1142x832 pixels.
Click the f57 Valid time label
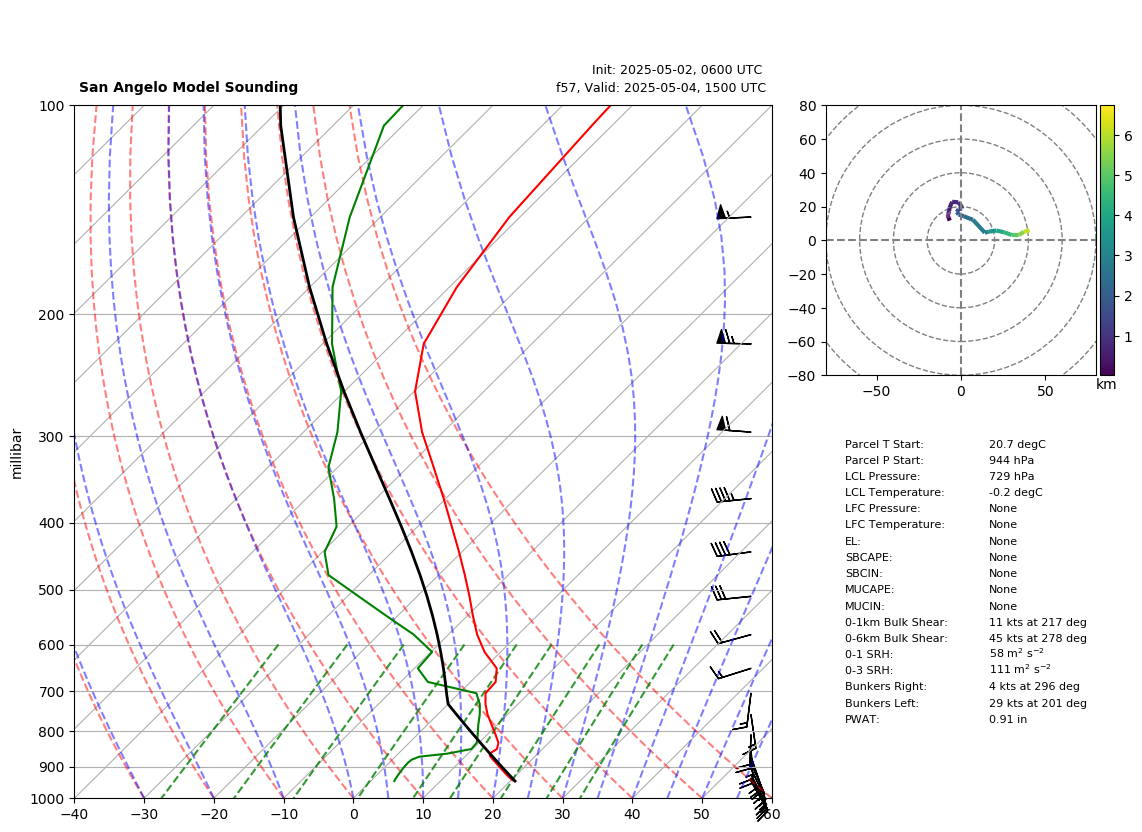661,87
